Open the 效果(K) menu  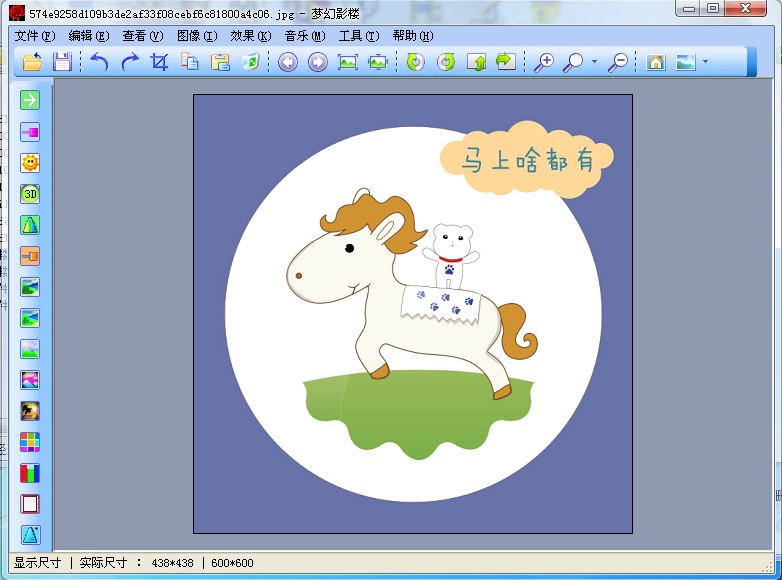coord(250,35)
